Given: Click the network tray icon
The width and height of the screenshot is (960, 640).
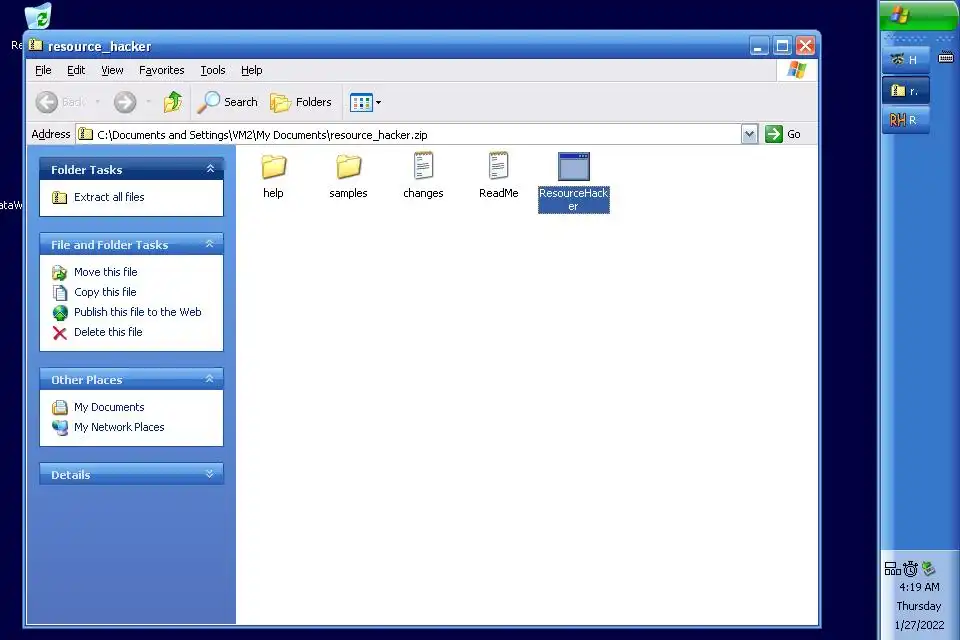Looking at the screenshot, I should [x=892, y=569].
